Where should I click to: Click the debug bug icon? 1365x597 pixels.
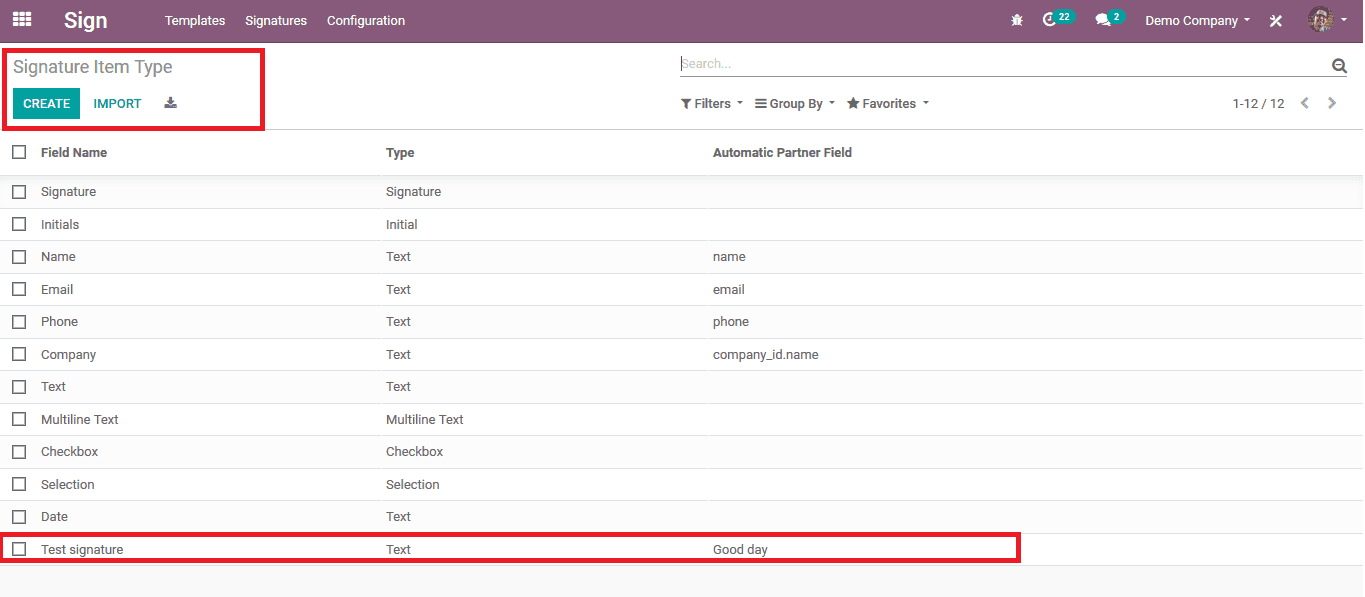pos(1017,20)
